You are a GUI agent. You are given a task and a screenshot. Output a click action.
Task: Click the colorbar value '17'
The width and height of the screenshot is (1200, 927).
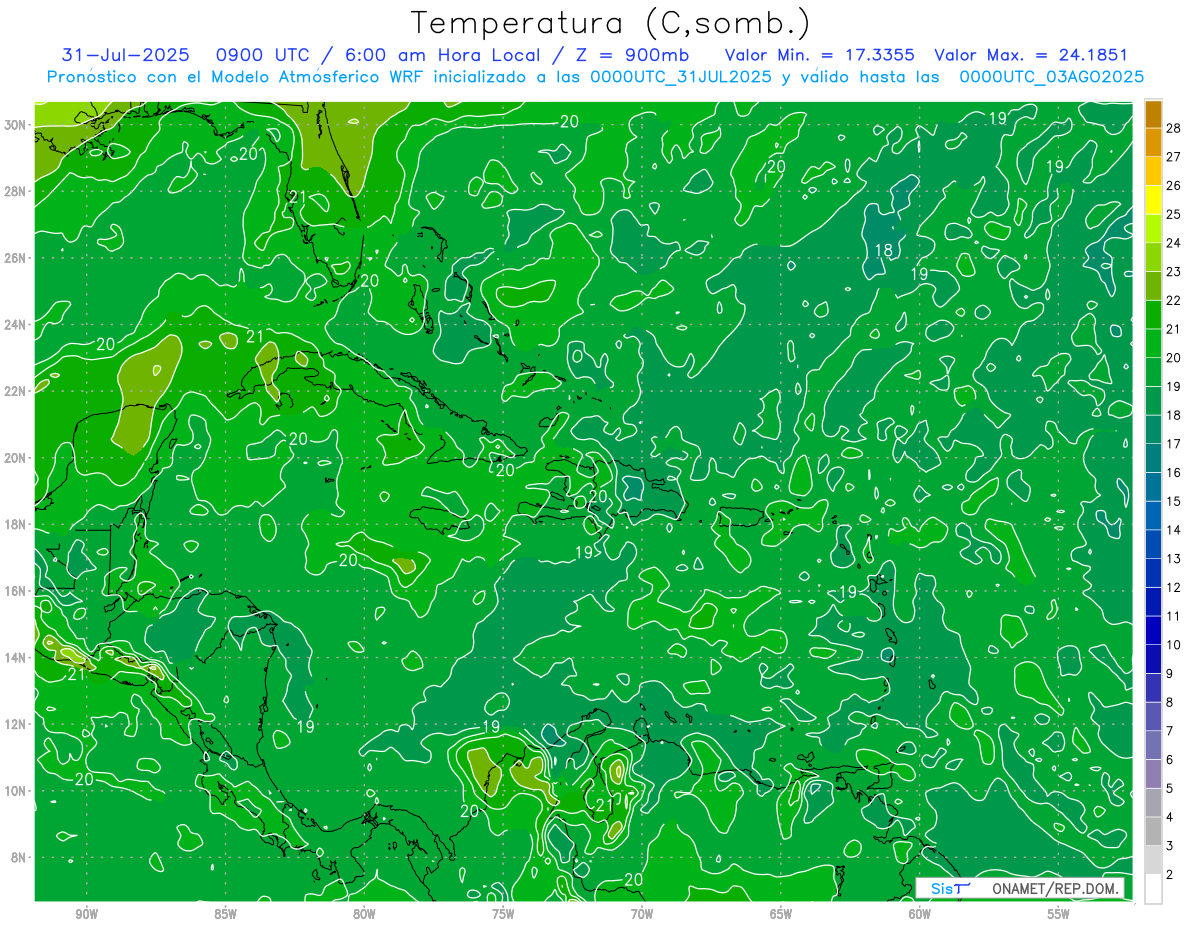coord(1173,444)
